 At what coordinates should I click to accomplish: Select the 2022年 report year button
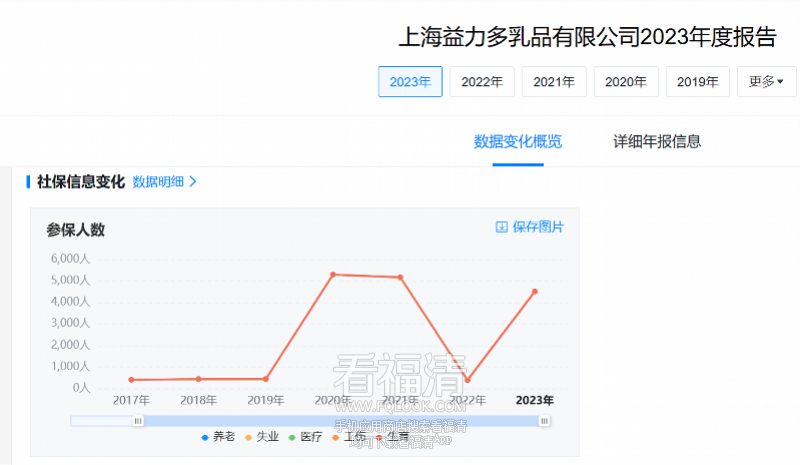point(482,82)
